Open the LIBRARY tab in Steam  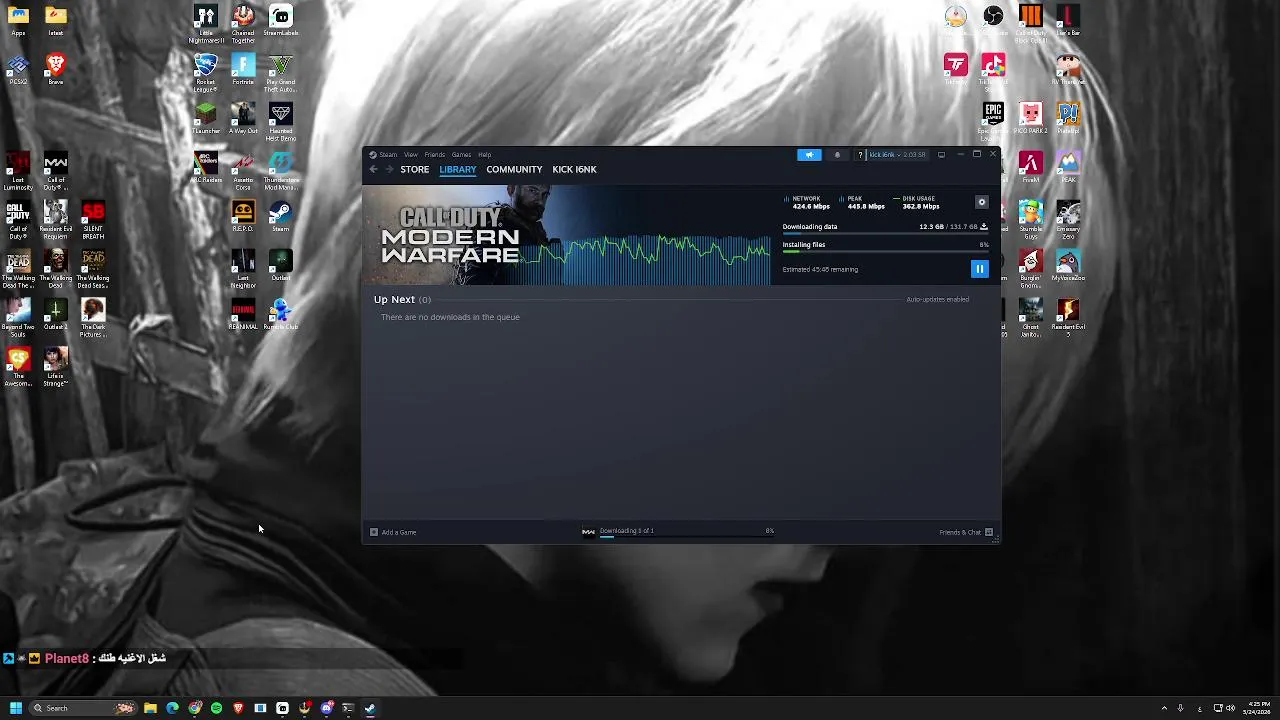pyautogui.click(x=457, y=169)
